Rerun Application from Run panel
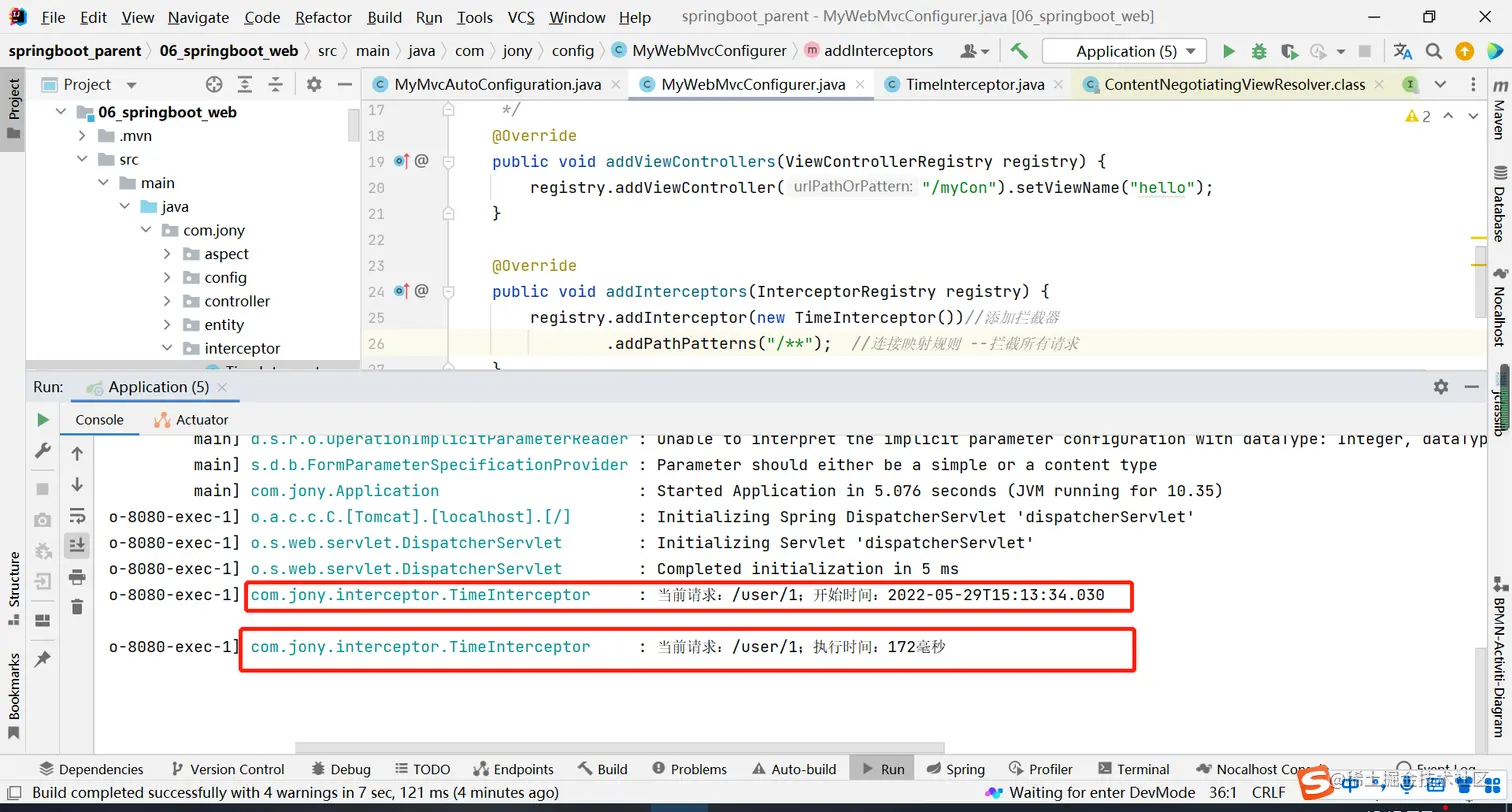Viewport: 1512px width, 812px height. tap(43, 420)
